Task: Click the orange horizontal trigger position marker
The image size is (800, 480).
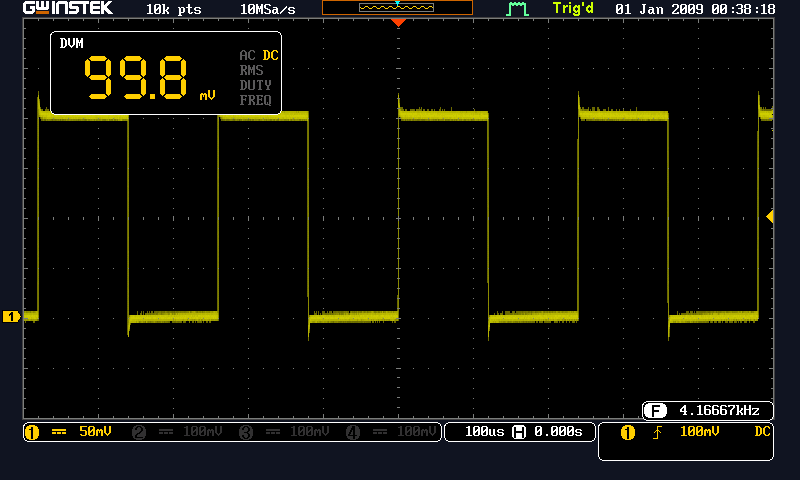Action: (398, 22)
